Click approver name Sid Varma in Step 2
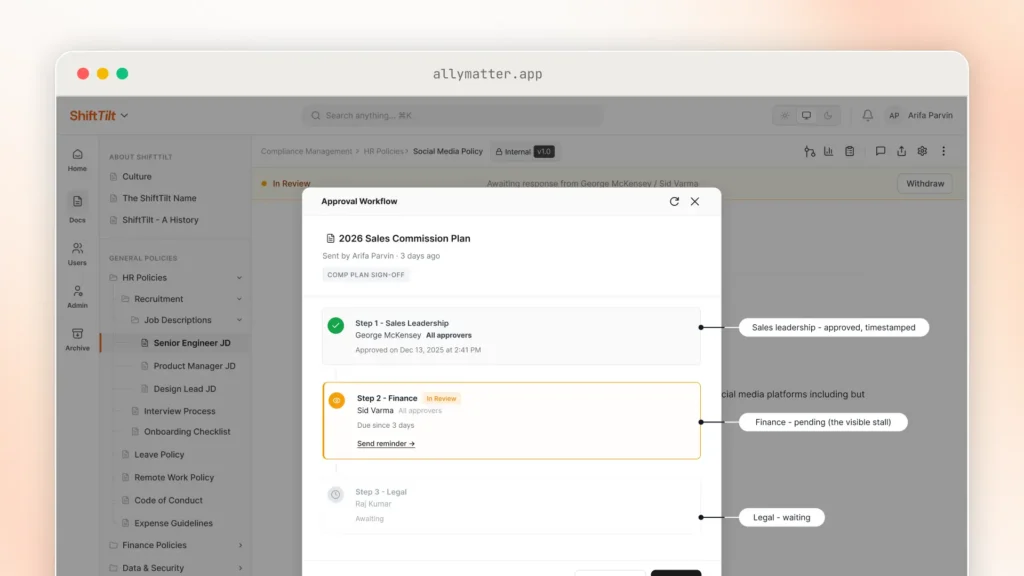 click(x=375, y=410)
